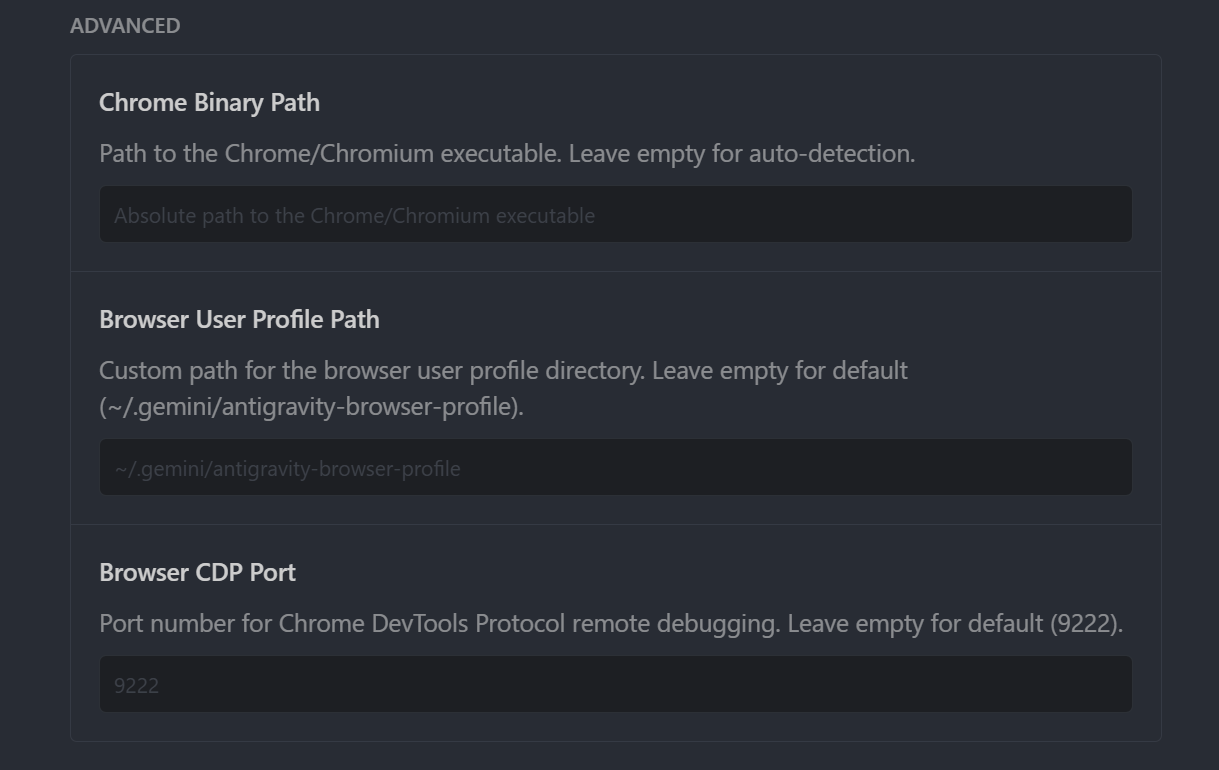Viewport: 1219px width, 770px height.
Task: Focus the port number field for editing
Action: [614, 685]
